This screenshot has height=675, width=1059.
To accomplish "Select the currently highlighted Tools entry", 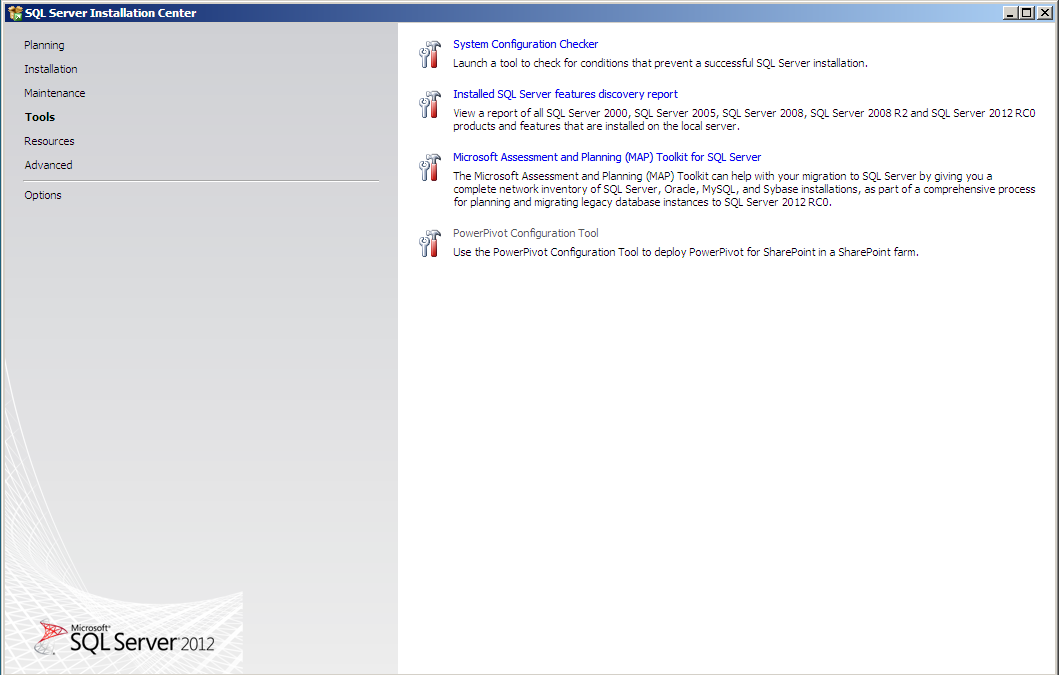I will (x=39, y=116).
